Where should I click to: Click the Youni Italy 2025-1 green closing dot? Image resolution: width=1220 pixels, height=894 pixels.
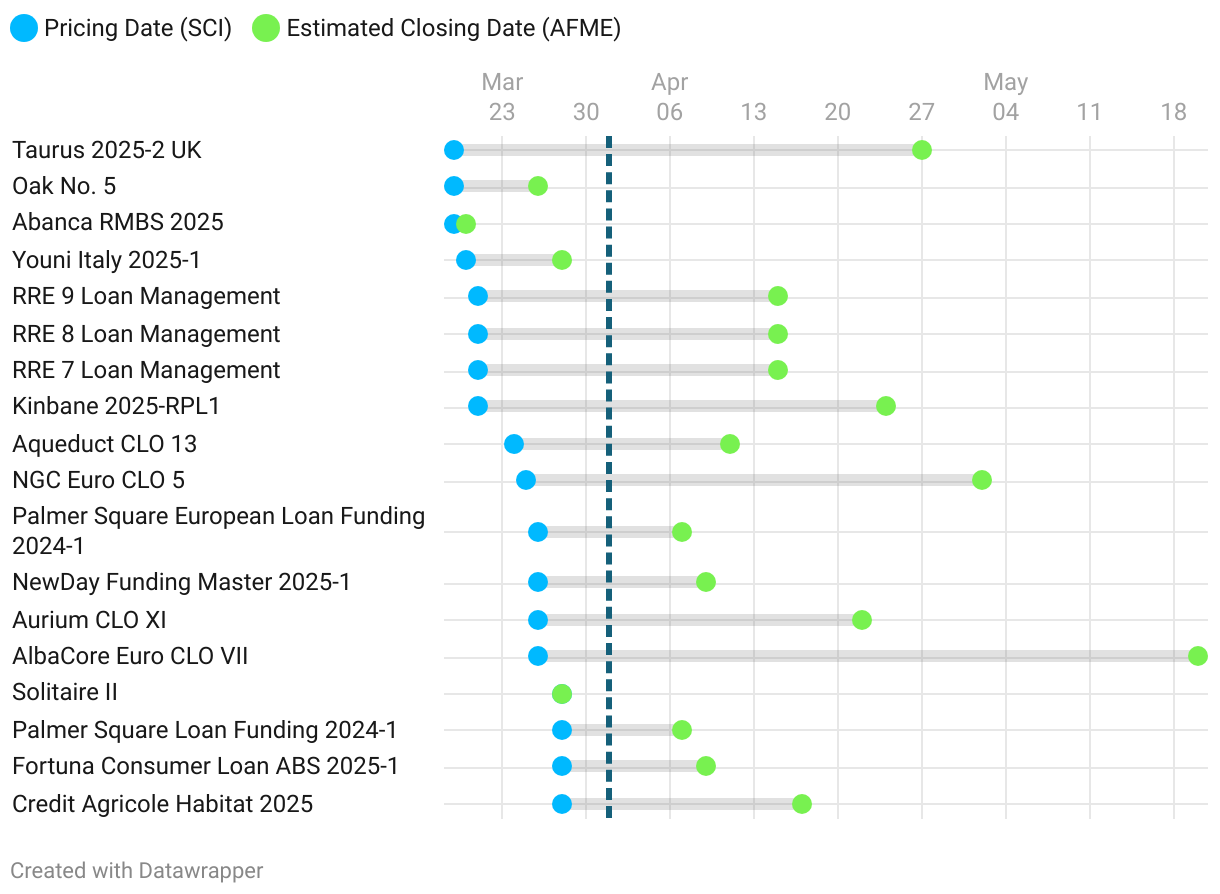(x=562, y=260)
